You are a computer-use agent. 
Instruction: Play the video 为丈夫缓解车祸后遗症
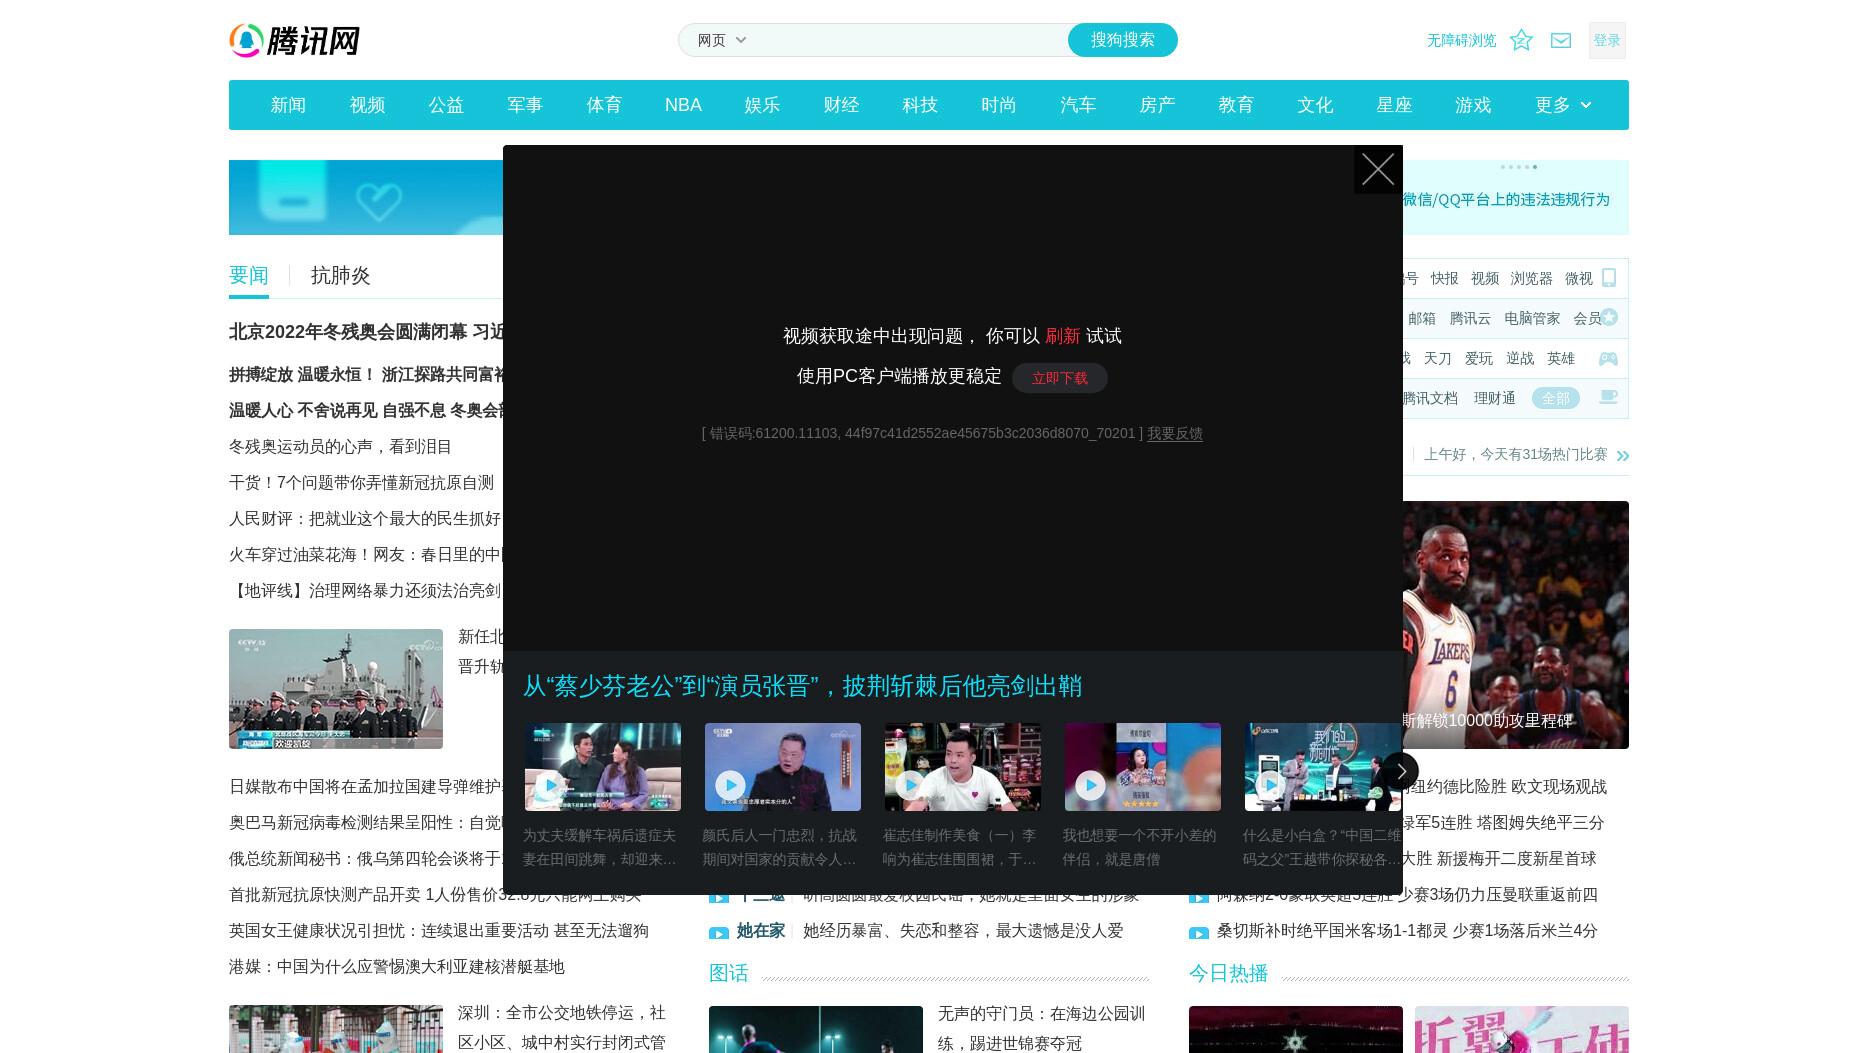603,767
